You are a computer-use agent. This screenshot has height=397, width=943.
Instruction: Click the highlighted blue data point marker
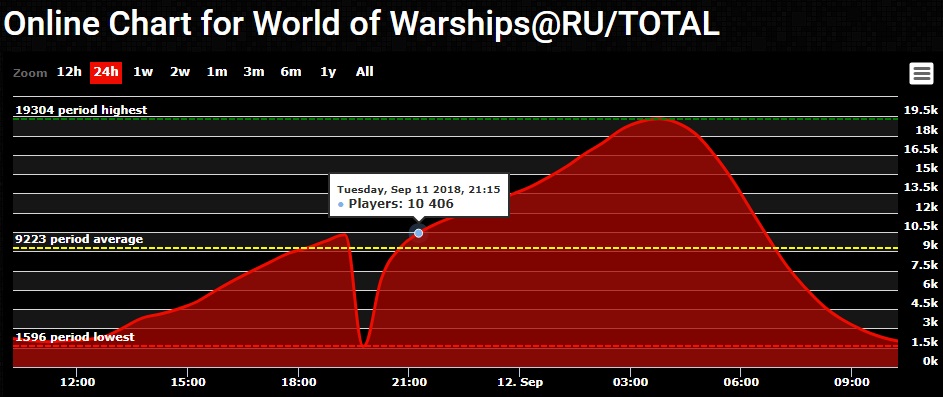tap(419, 233)
